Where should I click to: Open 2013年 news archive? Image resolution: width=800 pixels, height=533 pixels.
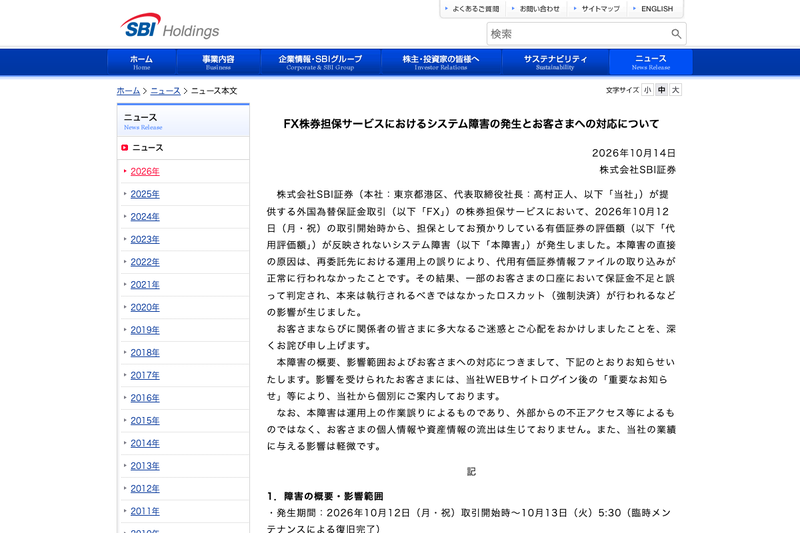145,466
